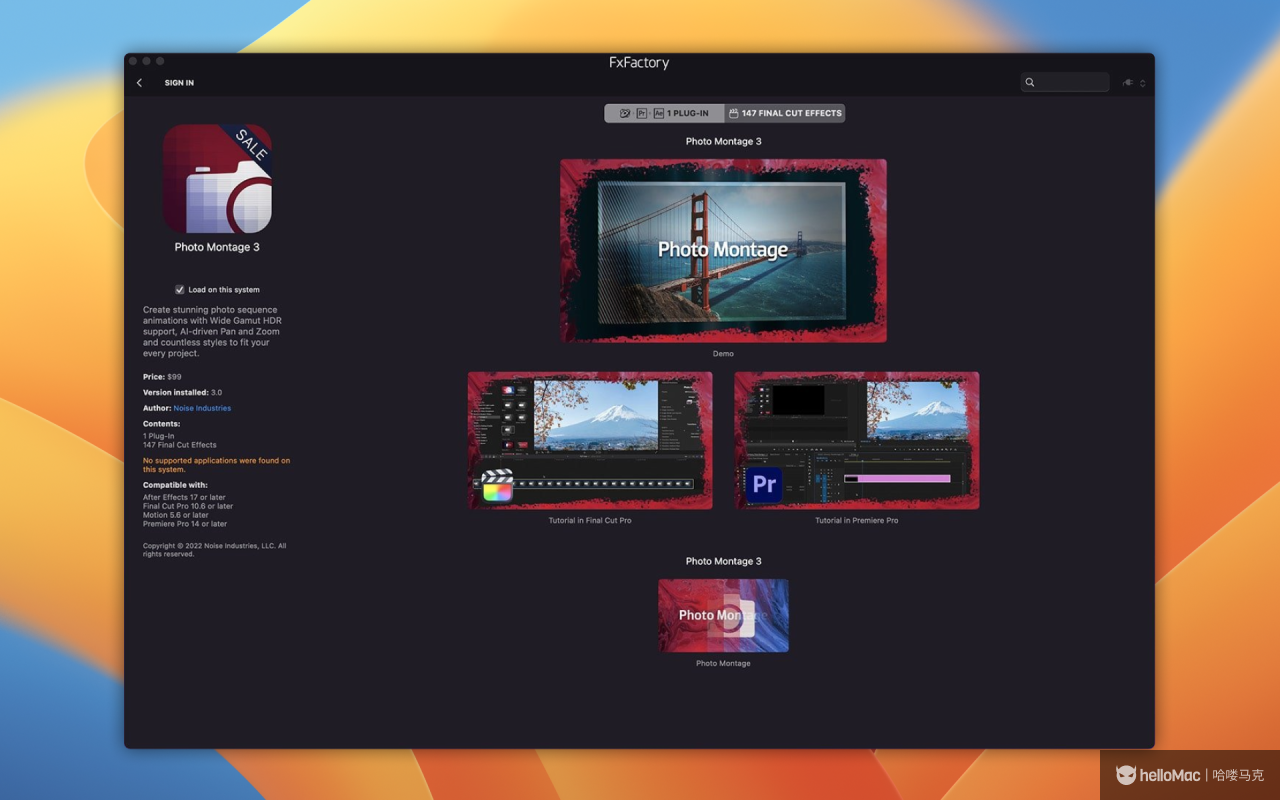This screenshot has width=1280, height=800.
Task: Click the Price: $99 text
Action: click(162, 377)
